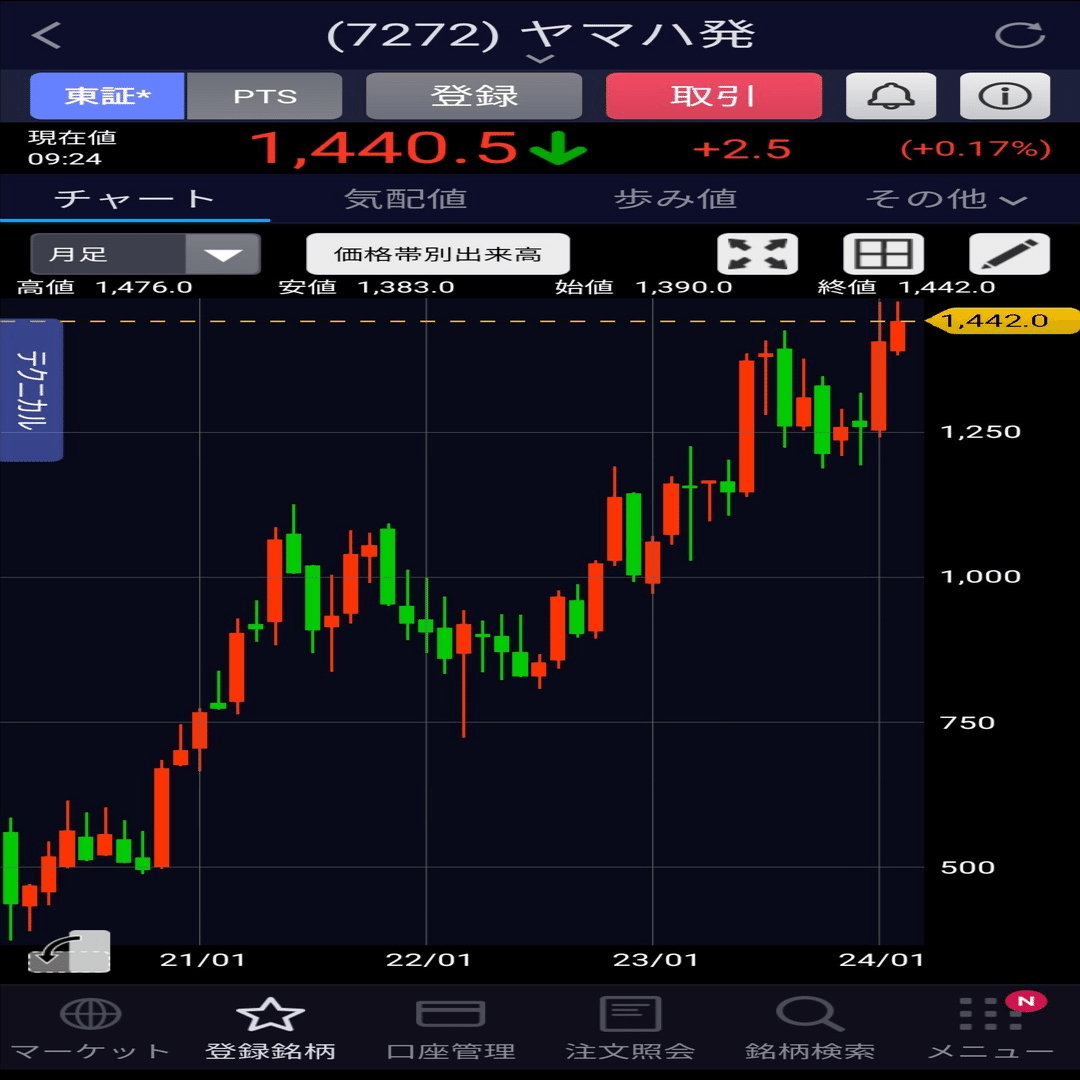Tap the red 取引 button
This screenshot has height=1080, width=1080.
[714, 96]
